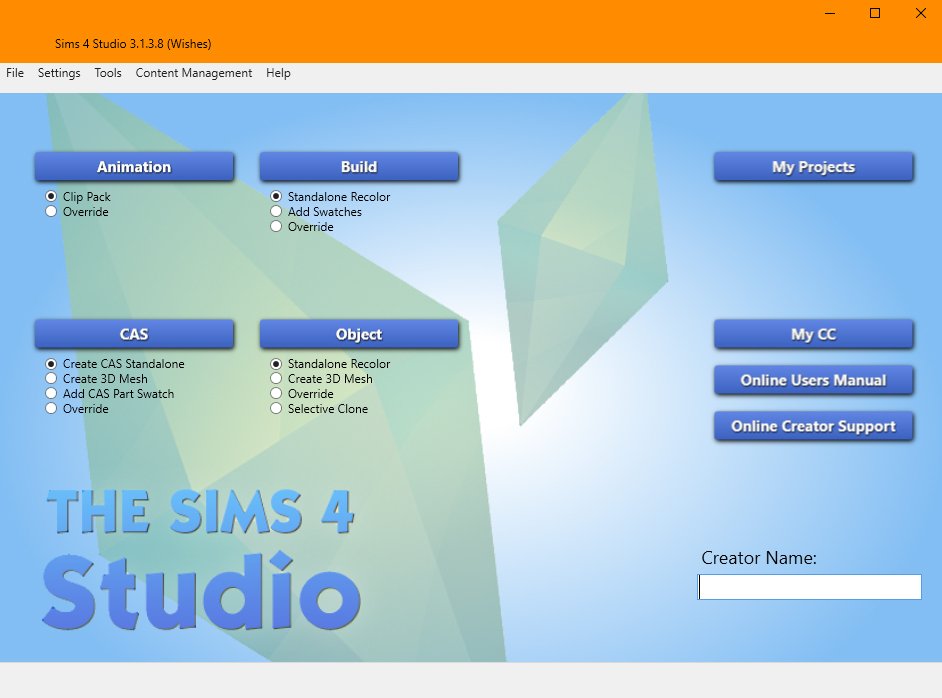This screenshot has height=698, width=942.
Task: Click the Creator Name text field
Action: click(x=809, y=587)
